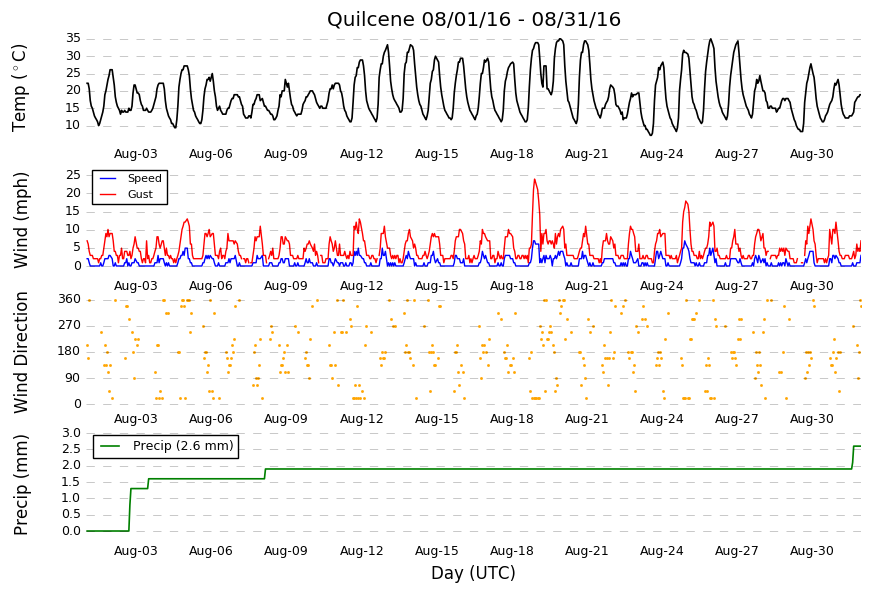
Task: Select the Gust legend label
Action: coord(140,194)
